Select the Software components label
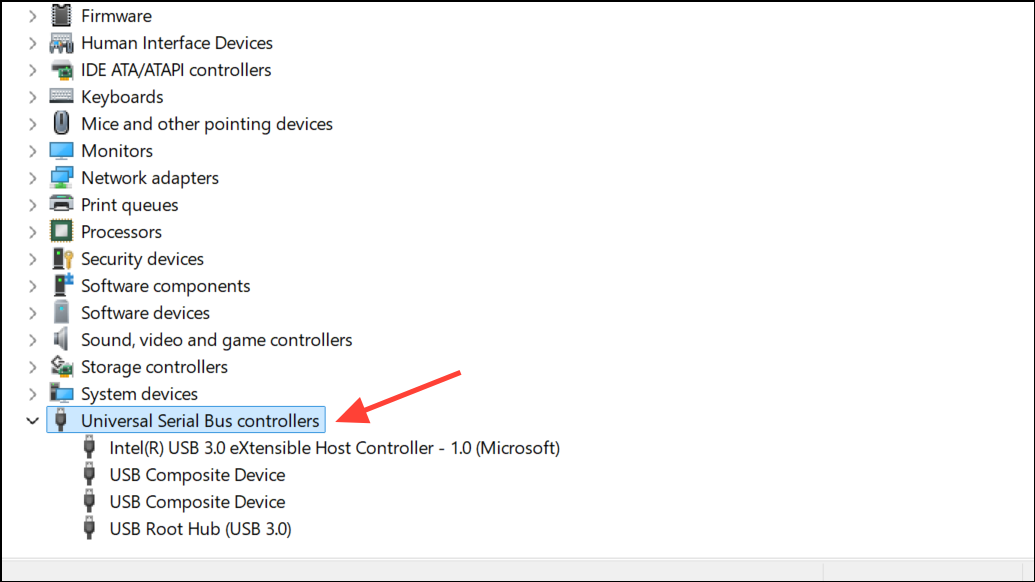 point(165,286)
